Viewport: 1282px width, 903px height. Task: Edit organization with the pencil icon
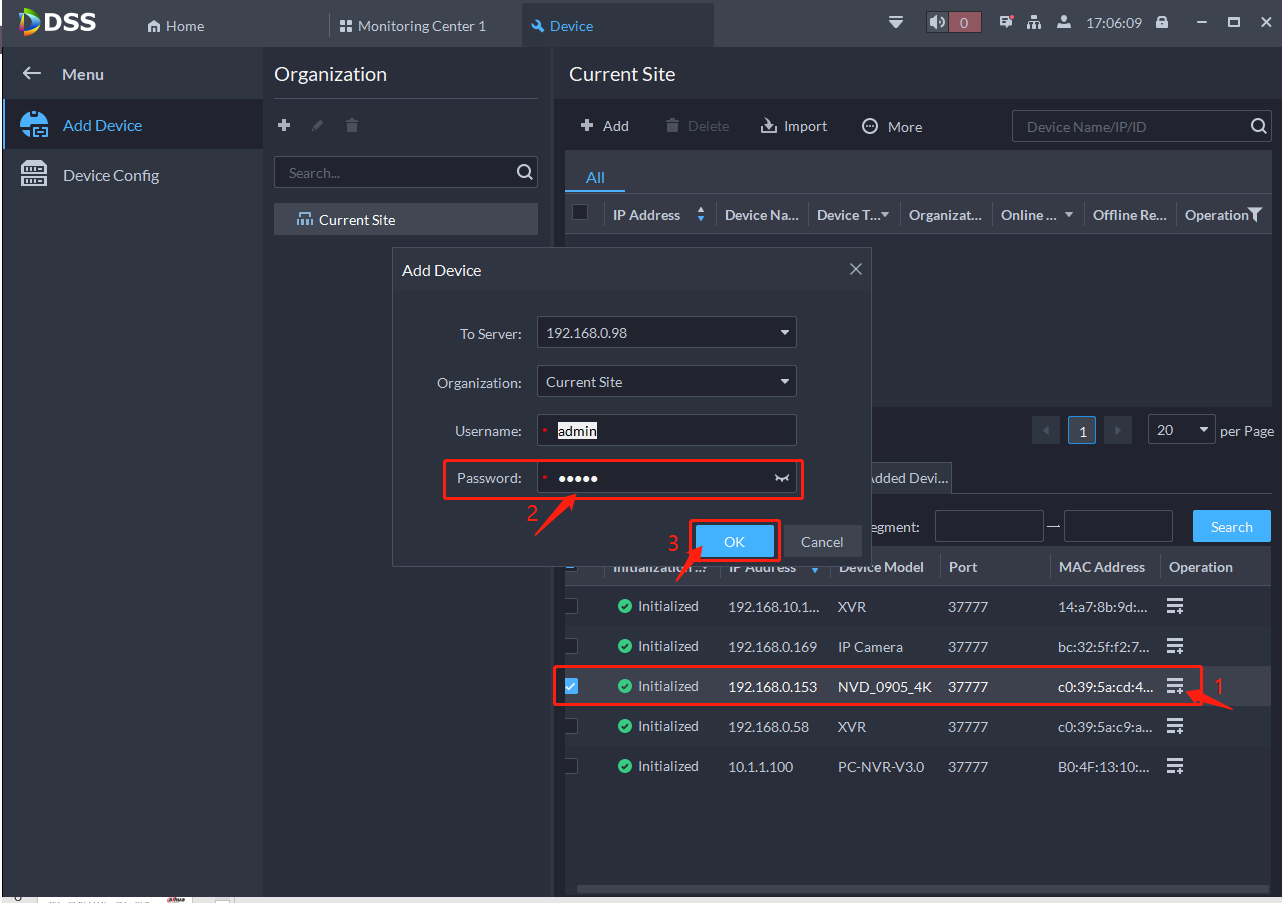tap(318, 125)
